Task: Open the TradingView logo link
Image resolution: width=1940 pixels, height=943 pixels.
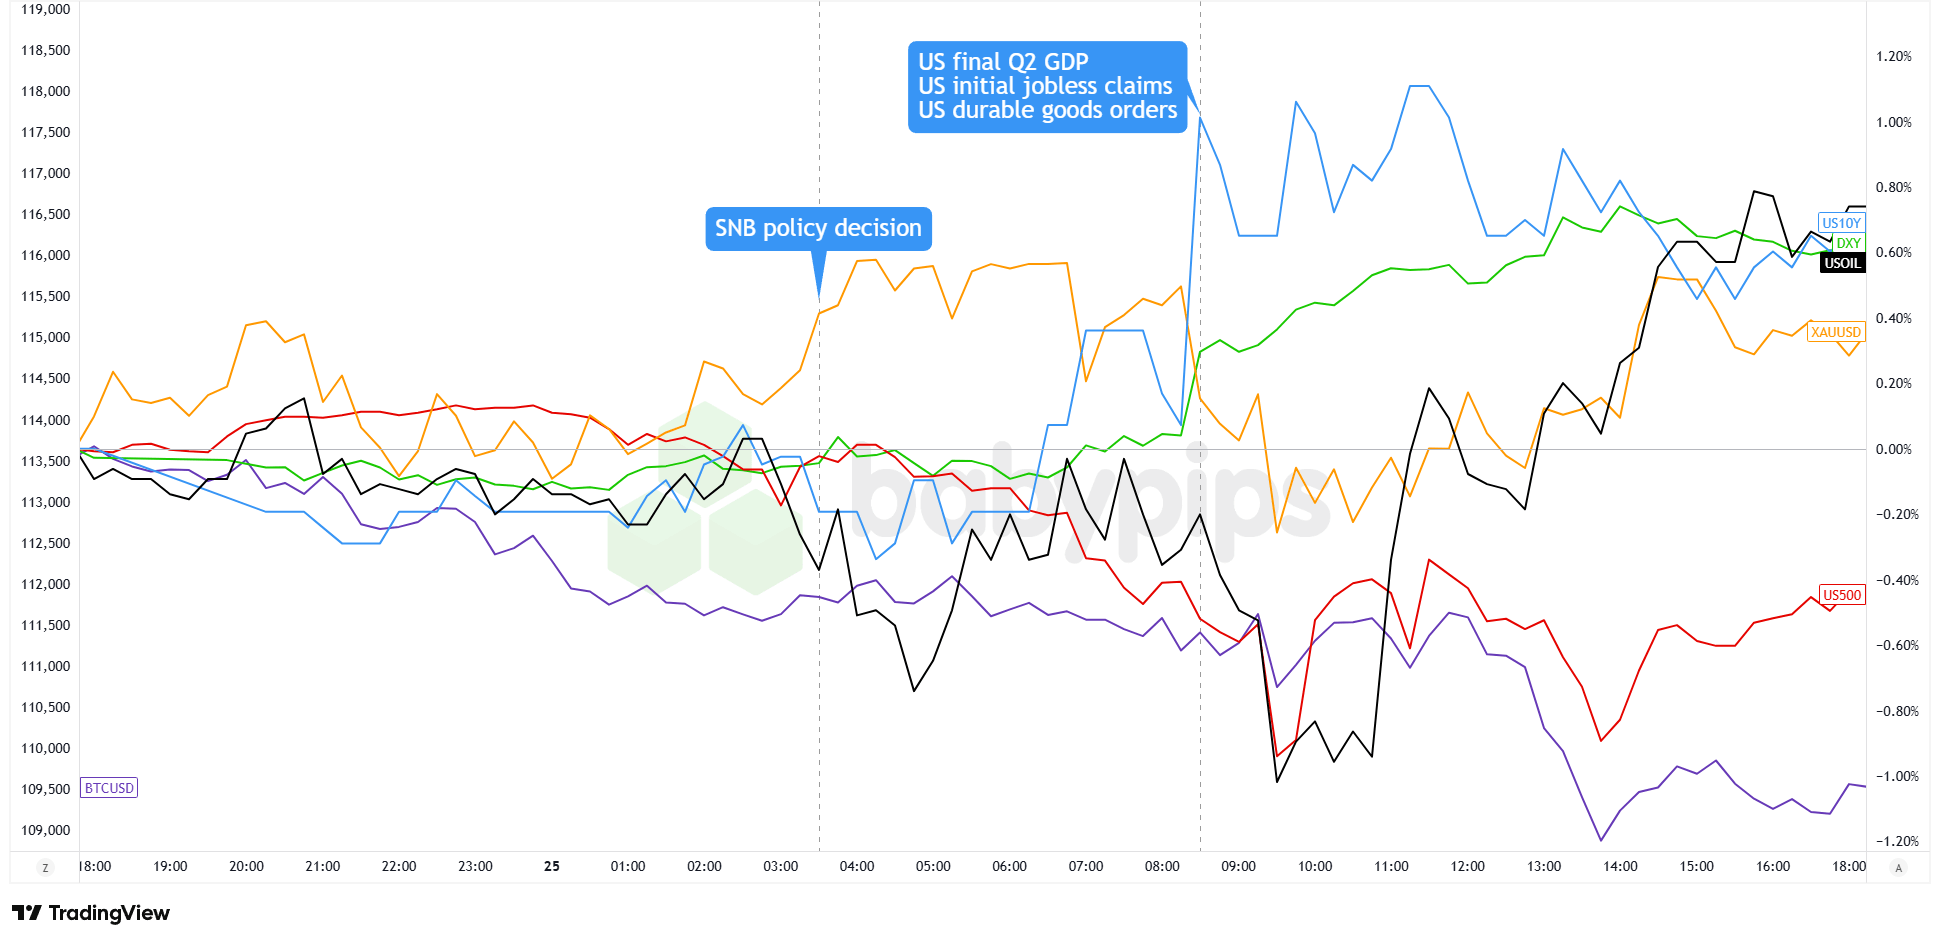Action: click(91, 913)
